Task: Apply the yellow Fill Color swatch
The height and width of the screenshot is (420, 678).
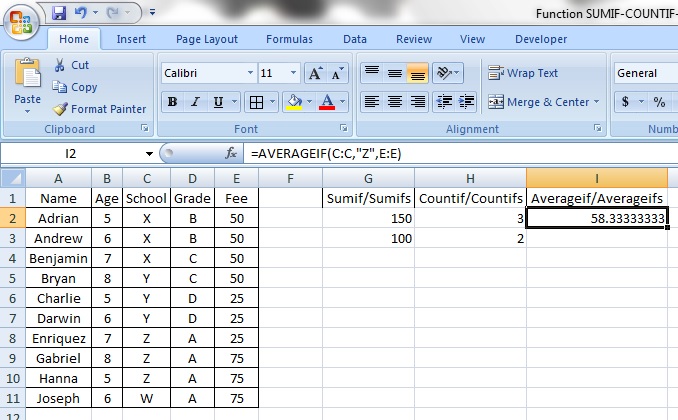Action: point(293,102)
